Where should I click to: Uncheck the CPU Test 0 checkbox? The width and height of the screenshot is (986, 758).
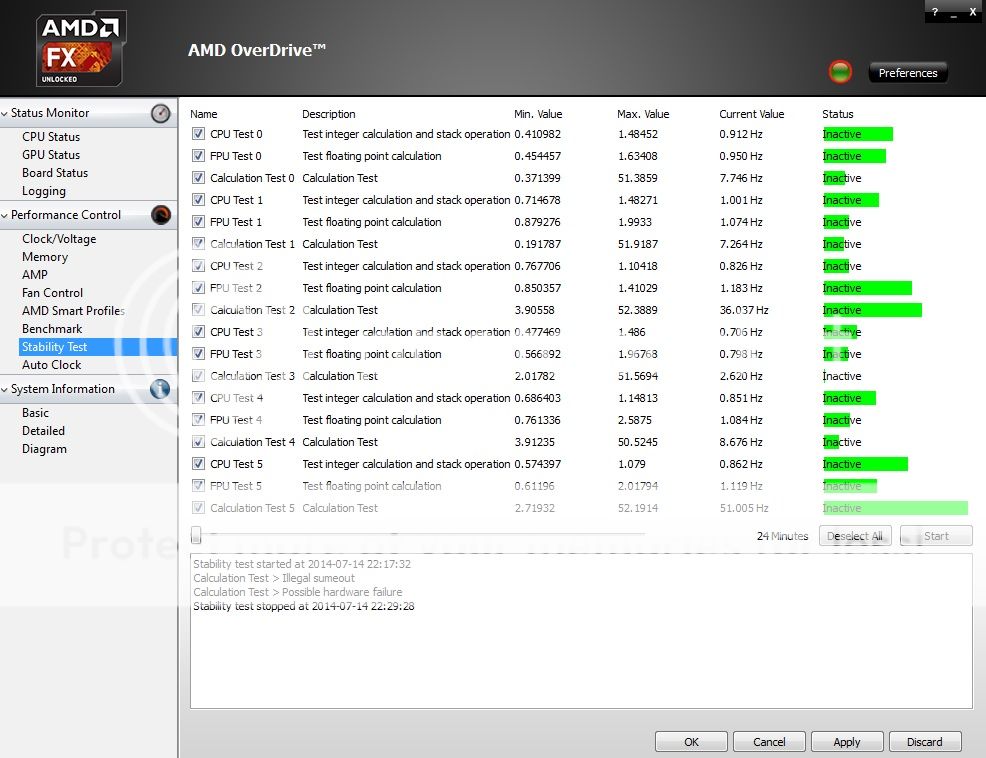tap(198, 134)
